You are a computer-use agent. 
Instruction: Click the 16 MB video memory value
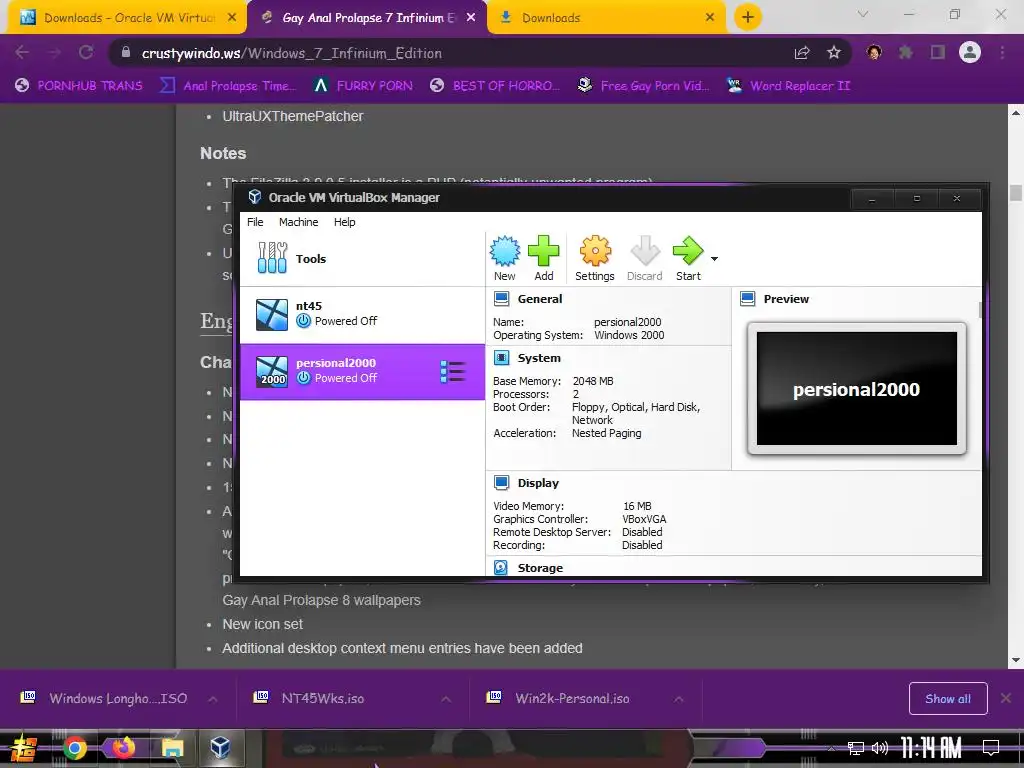(637, 506)
